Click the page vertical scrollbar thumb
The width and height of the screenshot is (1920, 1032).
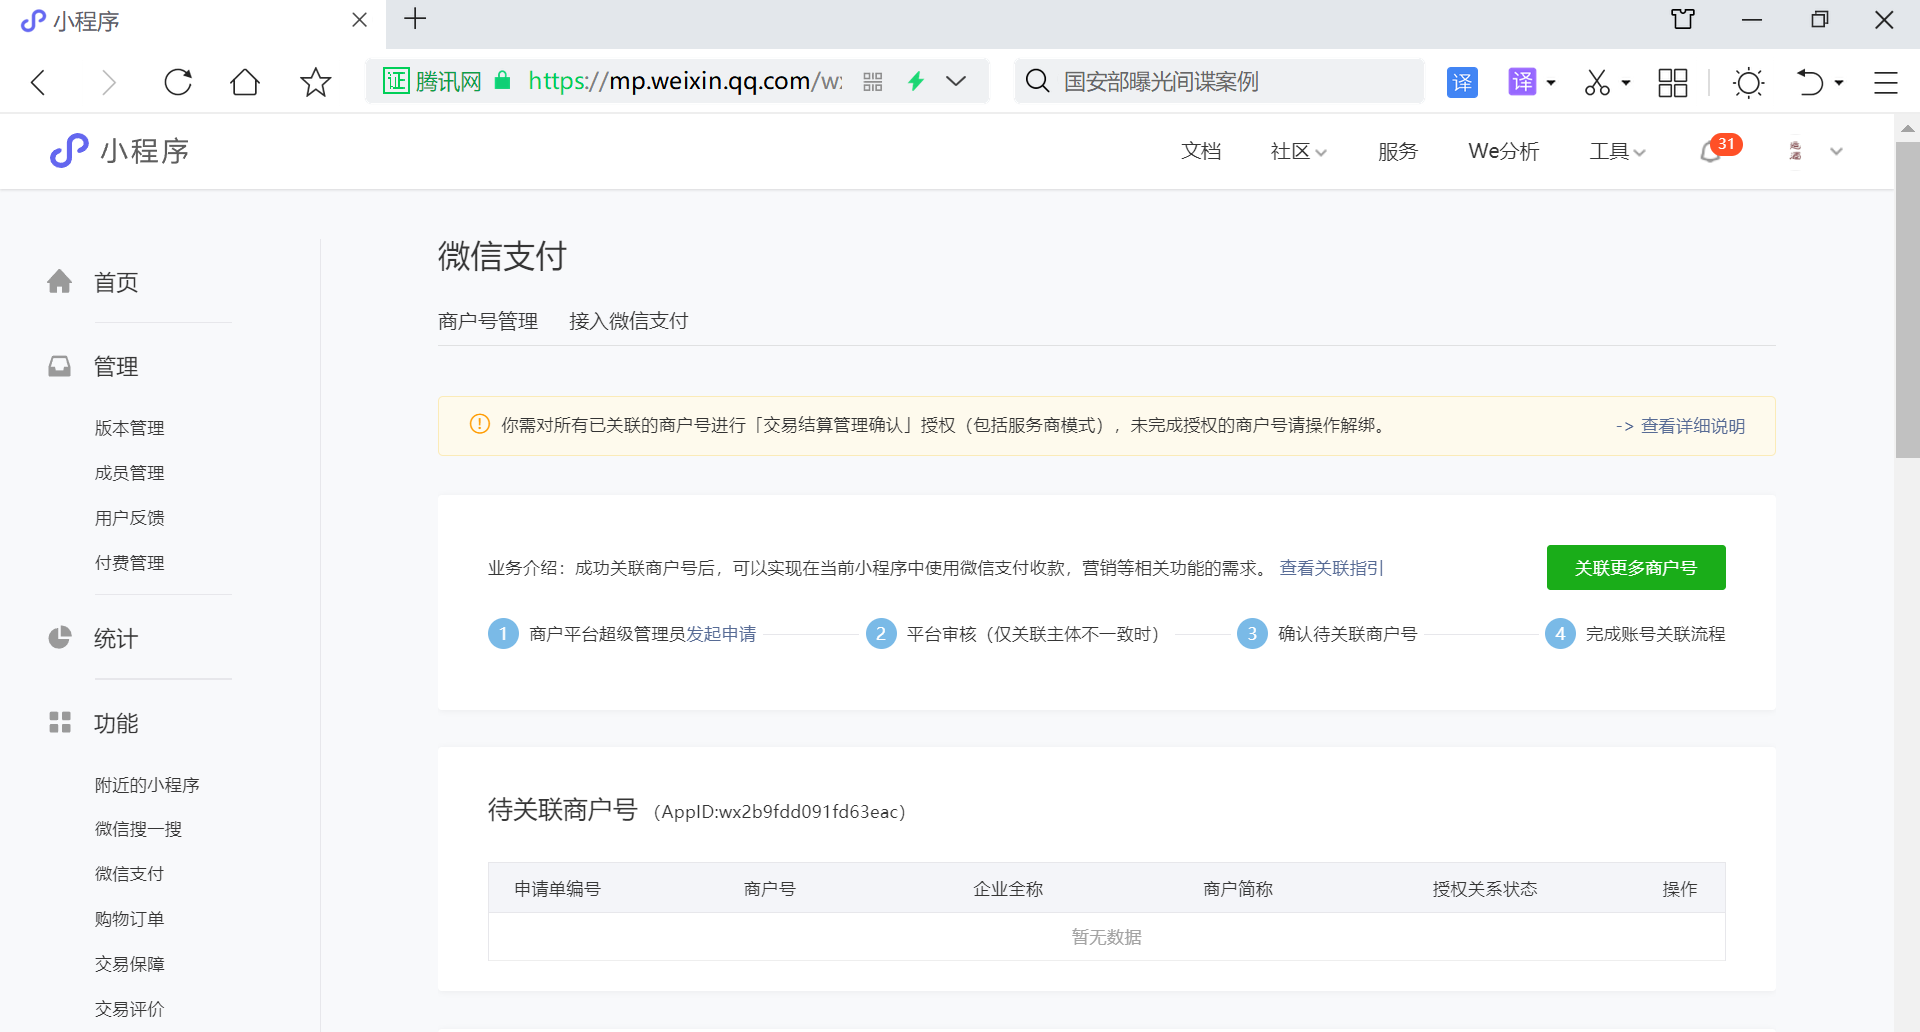[1907, 300]
